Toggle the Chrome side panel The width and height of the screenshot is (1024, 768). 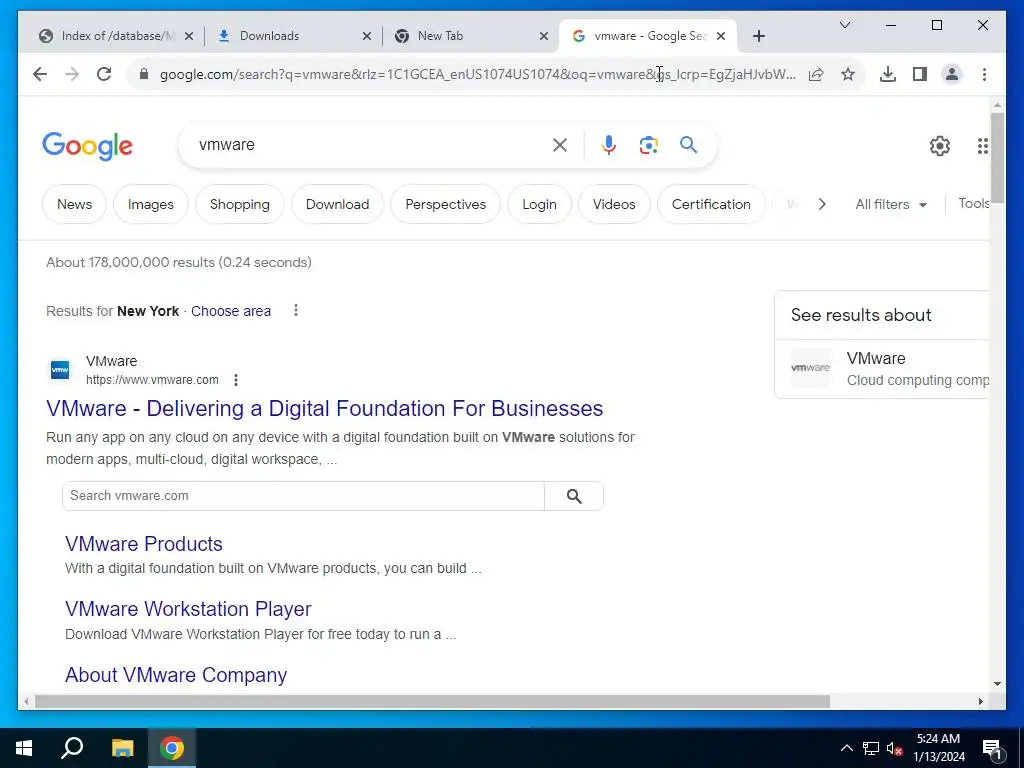pos(920,74)
